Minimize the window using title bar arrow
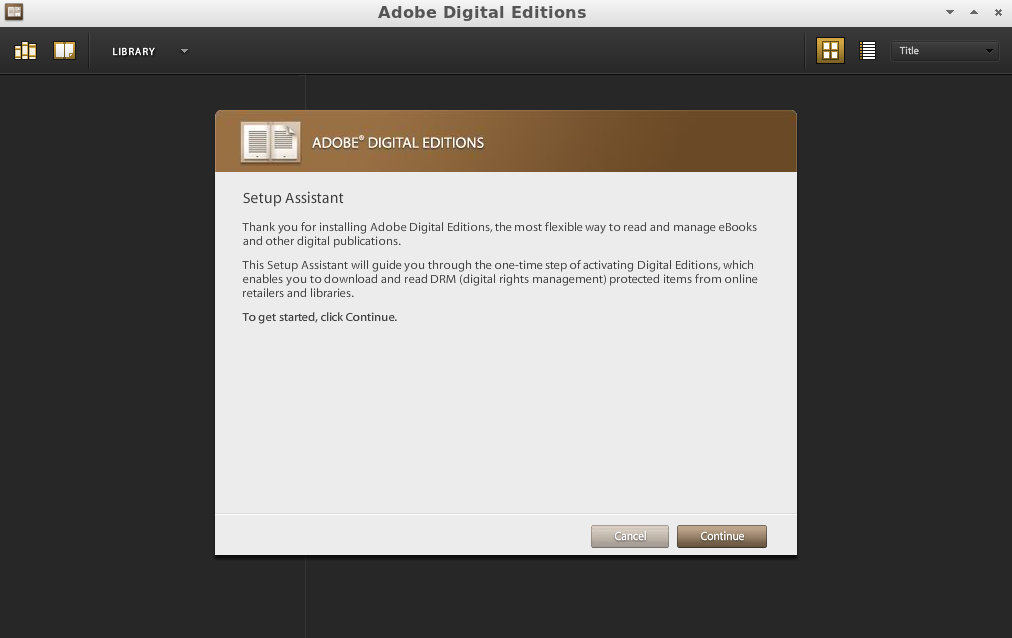This screenshot has width=1012, height=638. pyautogui.click(x=949, y=12)
